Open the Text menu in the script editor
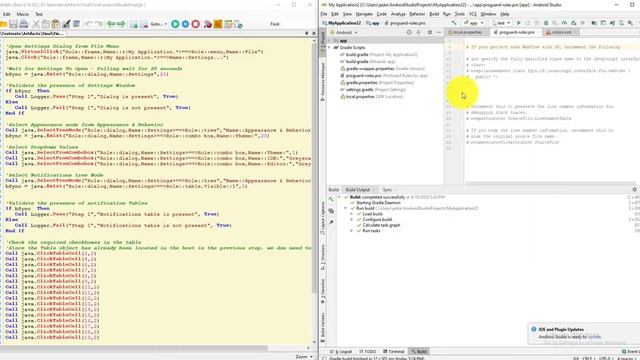The image size is (640, 360). click(39, 14)
